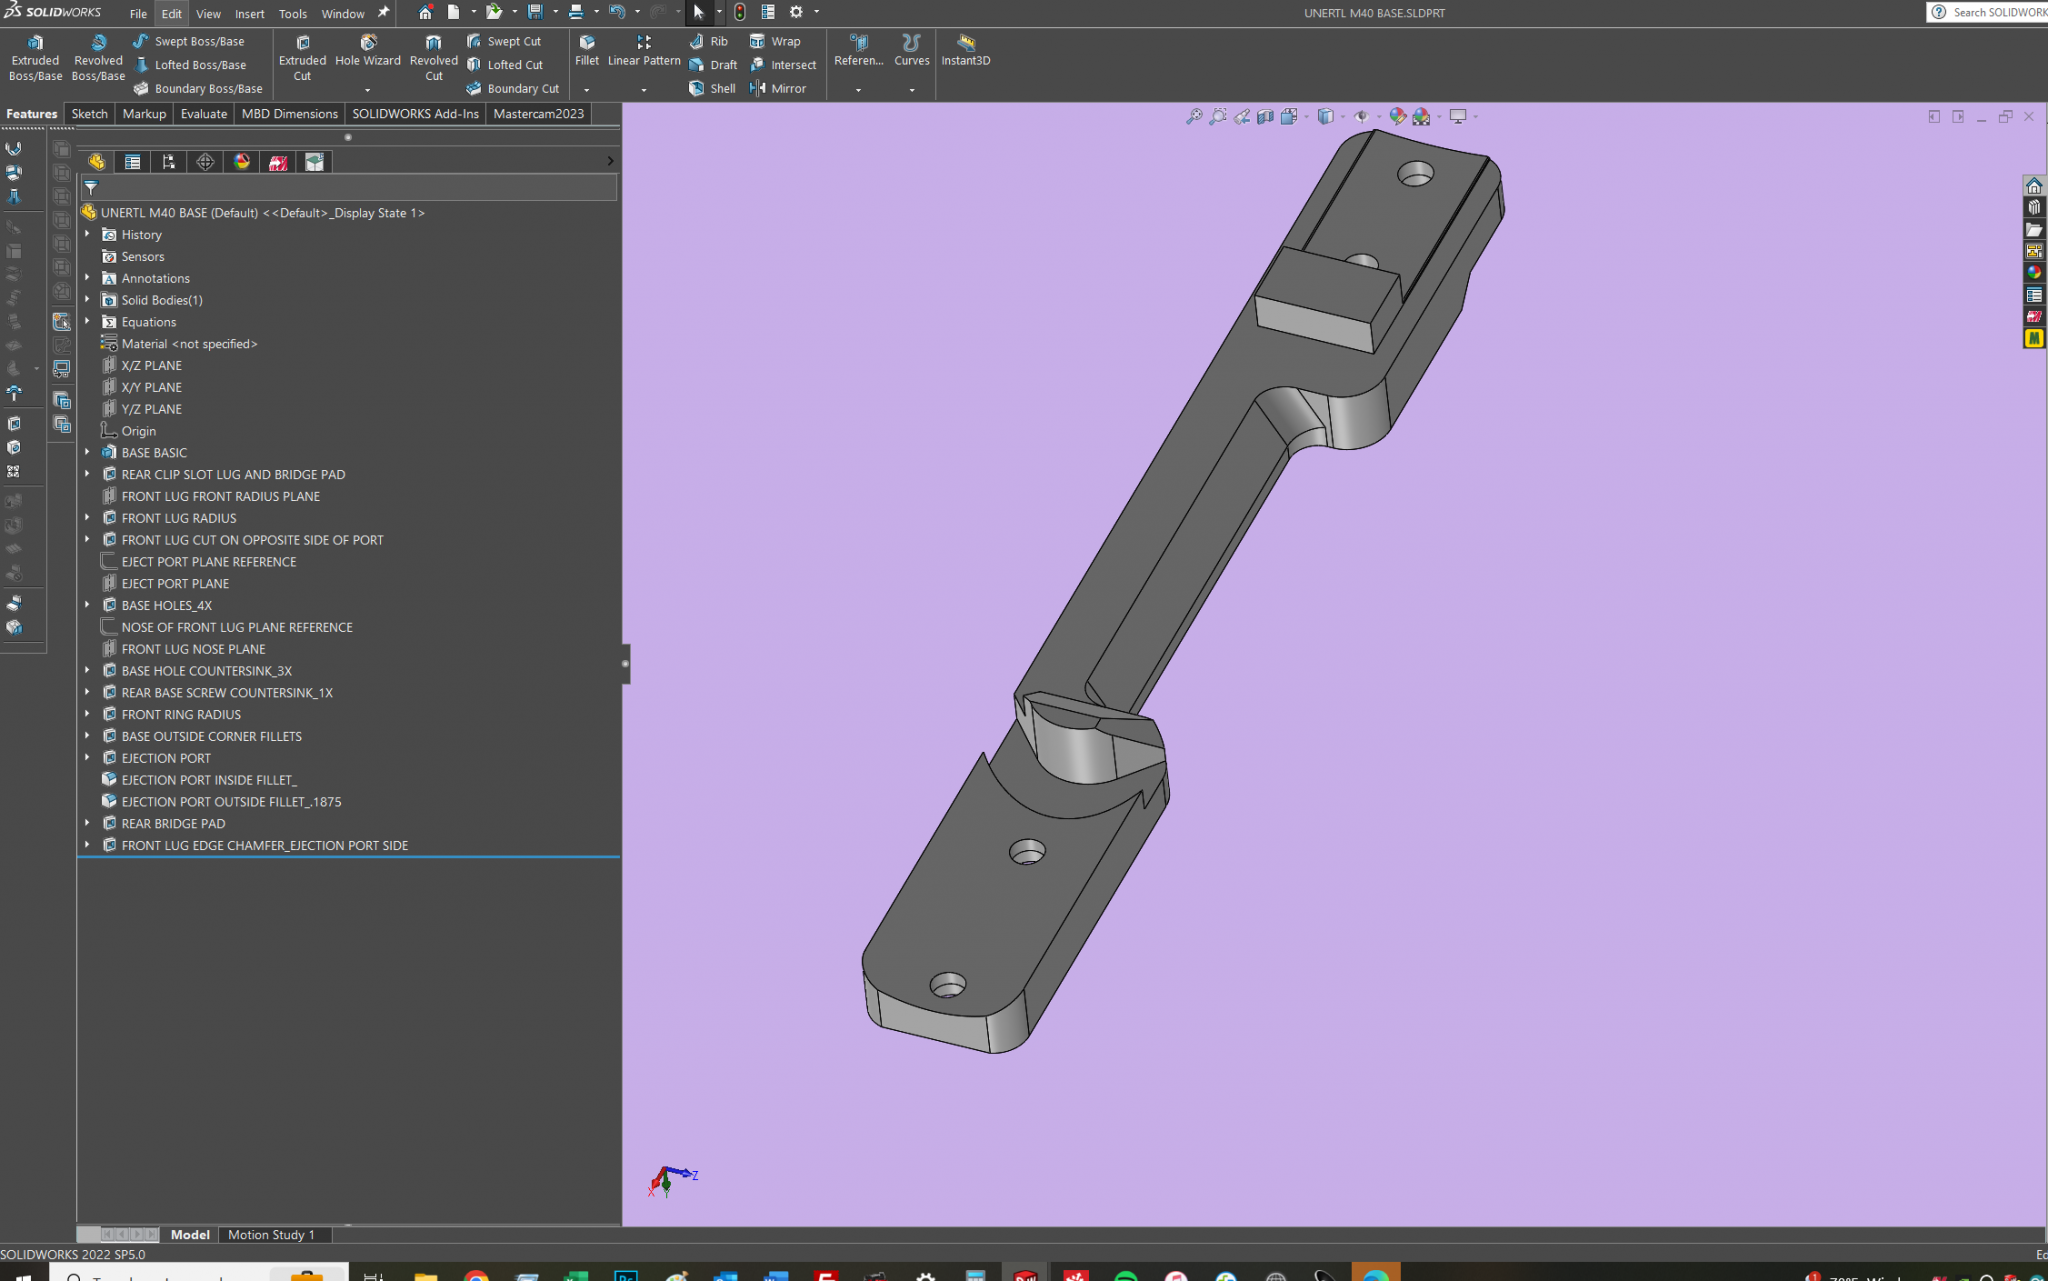Select the Lofted Cut tool
This screenshot has height=1281, width=2048.
pos(504,65)
